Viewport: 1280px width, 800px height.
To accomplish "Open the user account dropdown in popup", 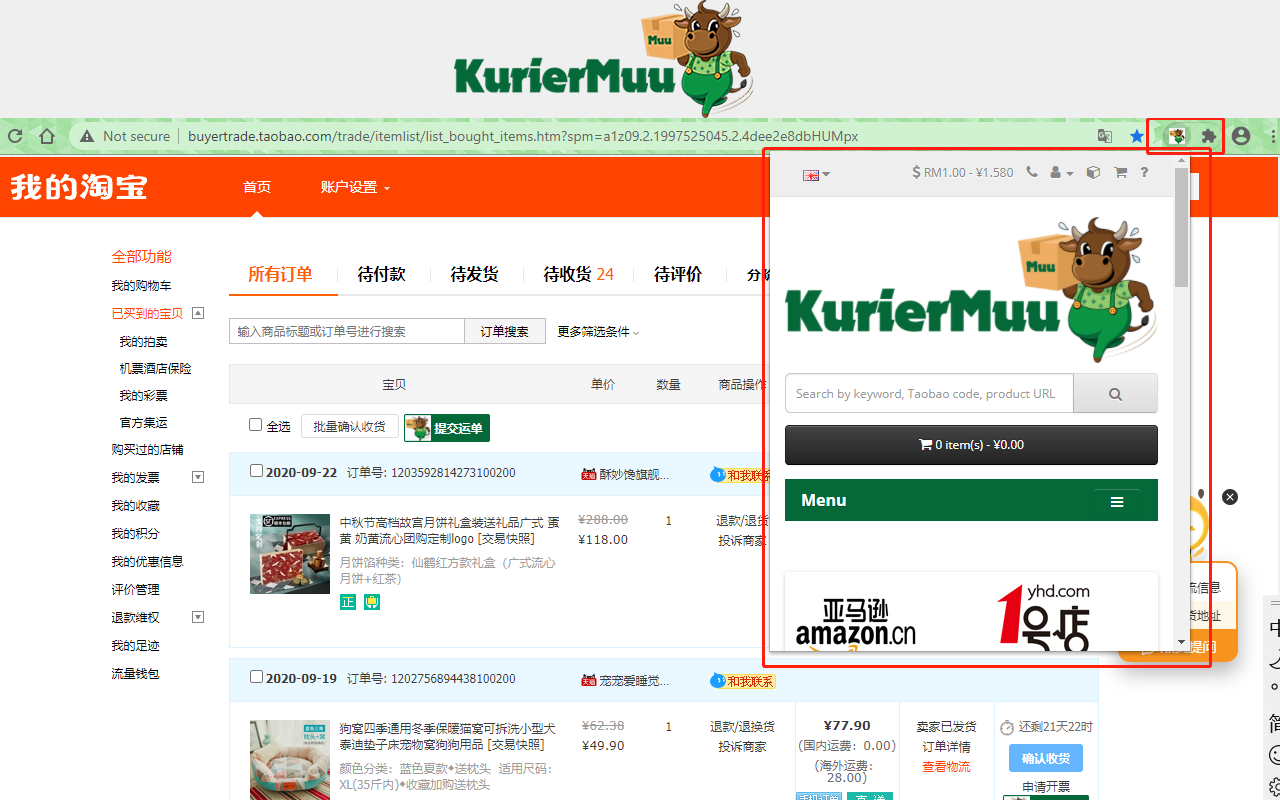I will tap(1061, 172).
